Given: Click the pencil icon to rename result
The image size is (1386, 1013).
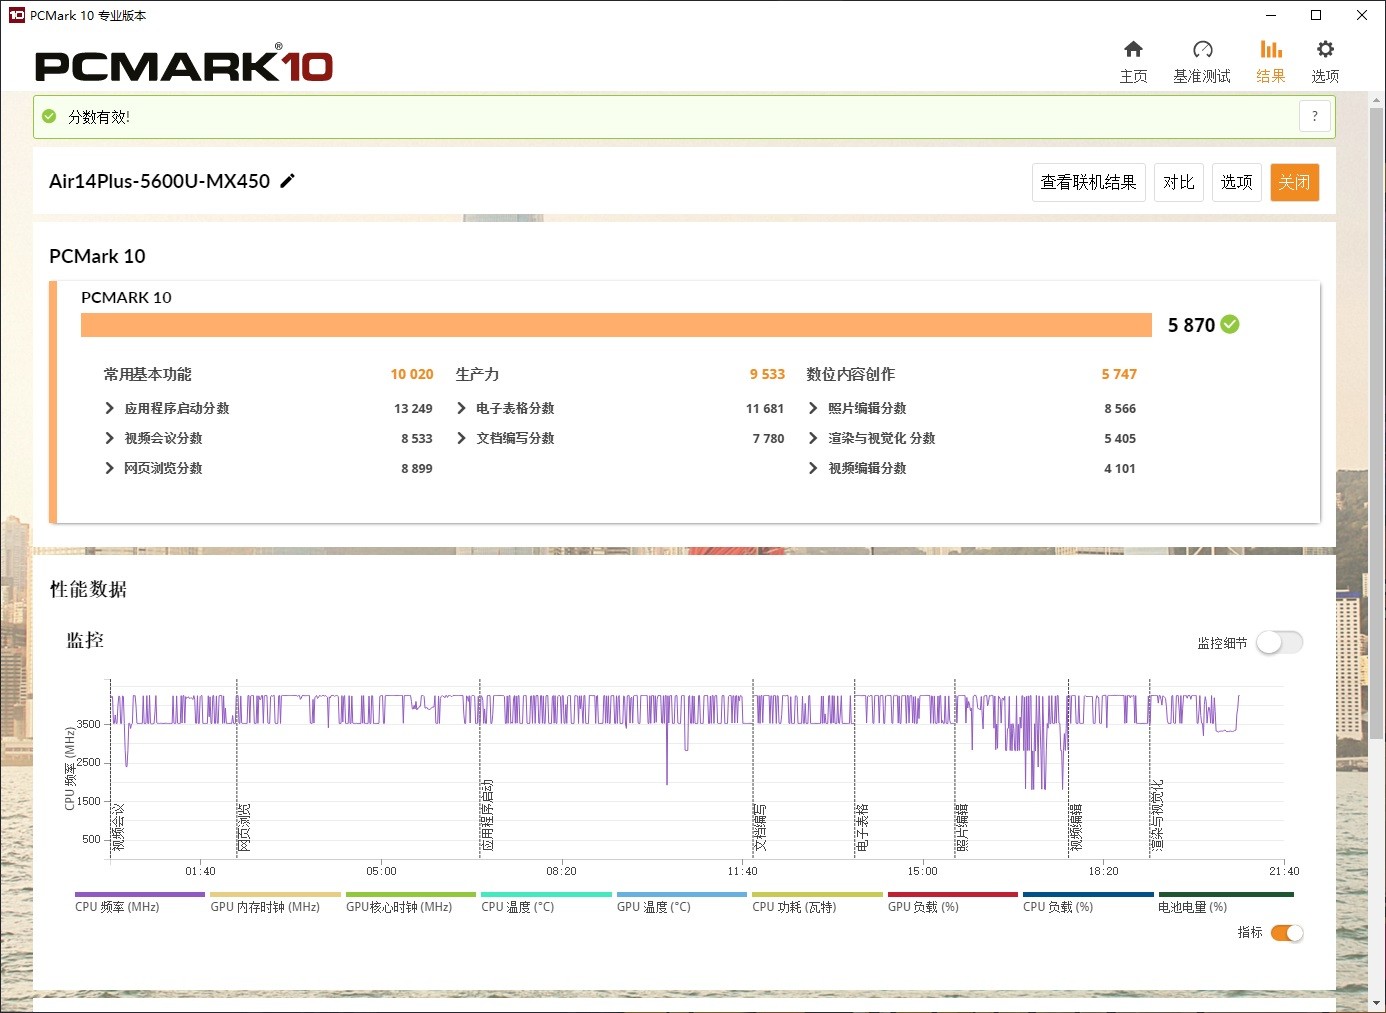Looking at the screenshot, I should (287, 181).
